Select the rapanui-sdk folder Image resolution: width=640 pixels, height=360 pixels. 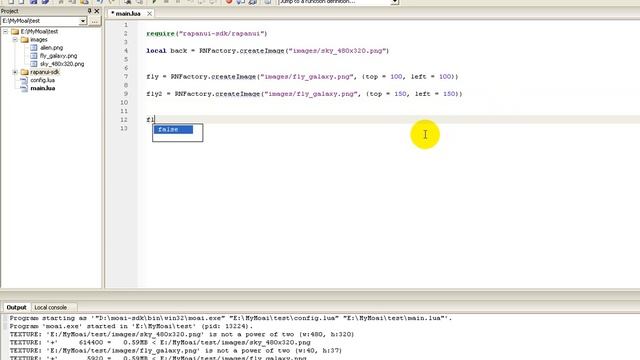[x=45, y=72]
